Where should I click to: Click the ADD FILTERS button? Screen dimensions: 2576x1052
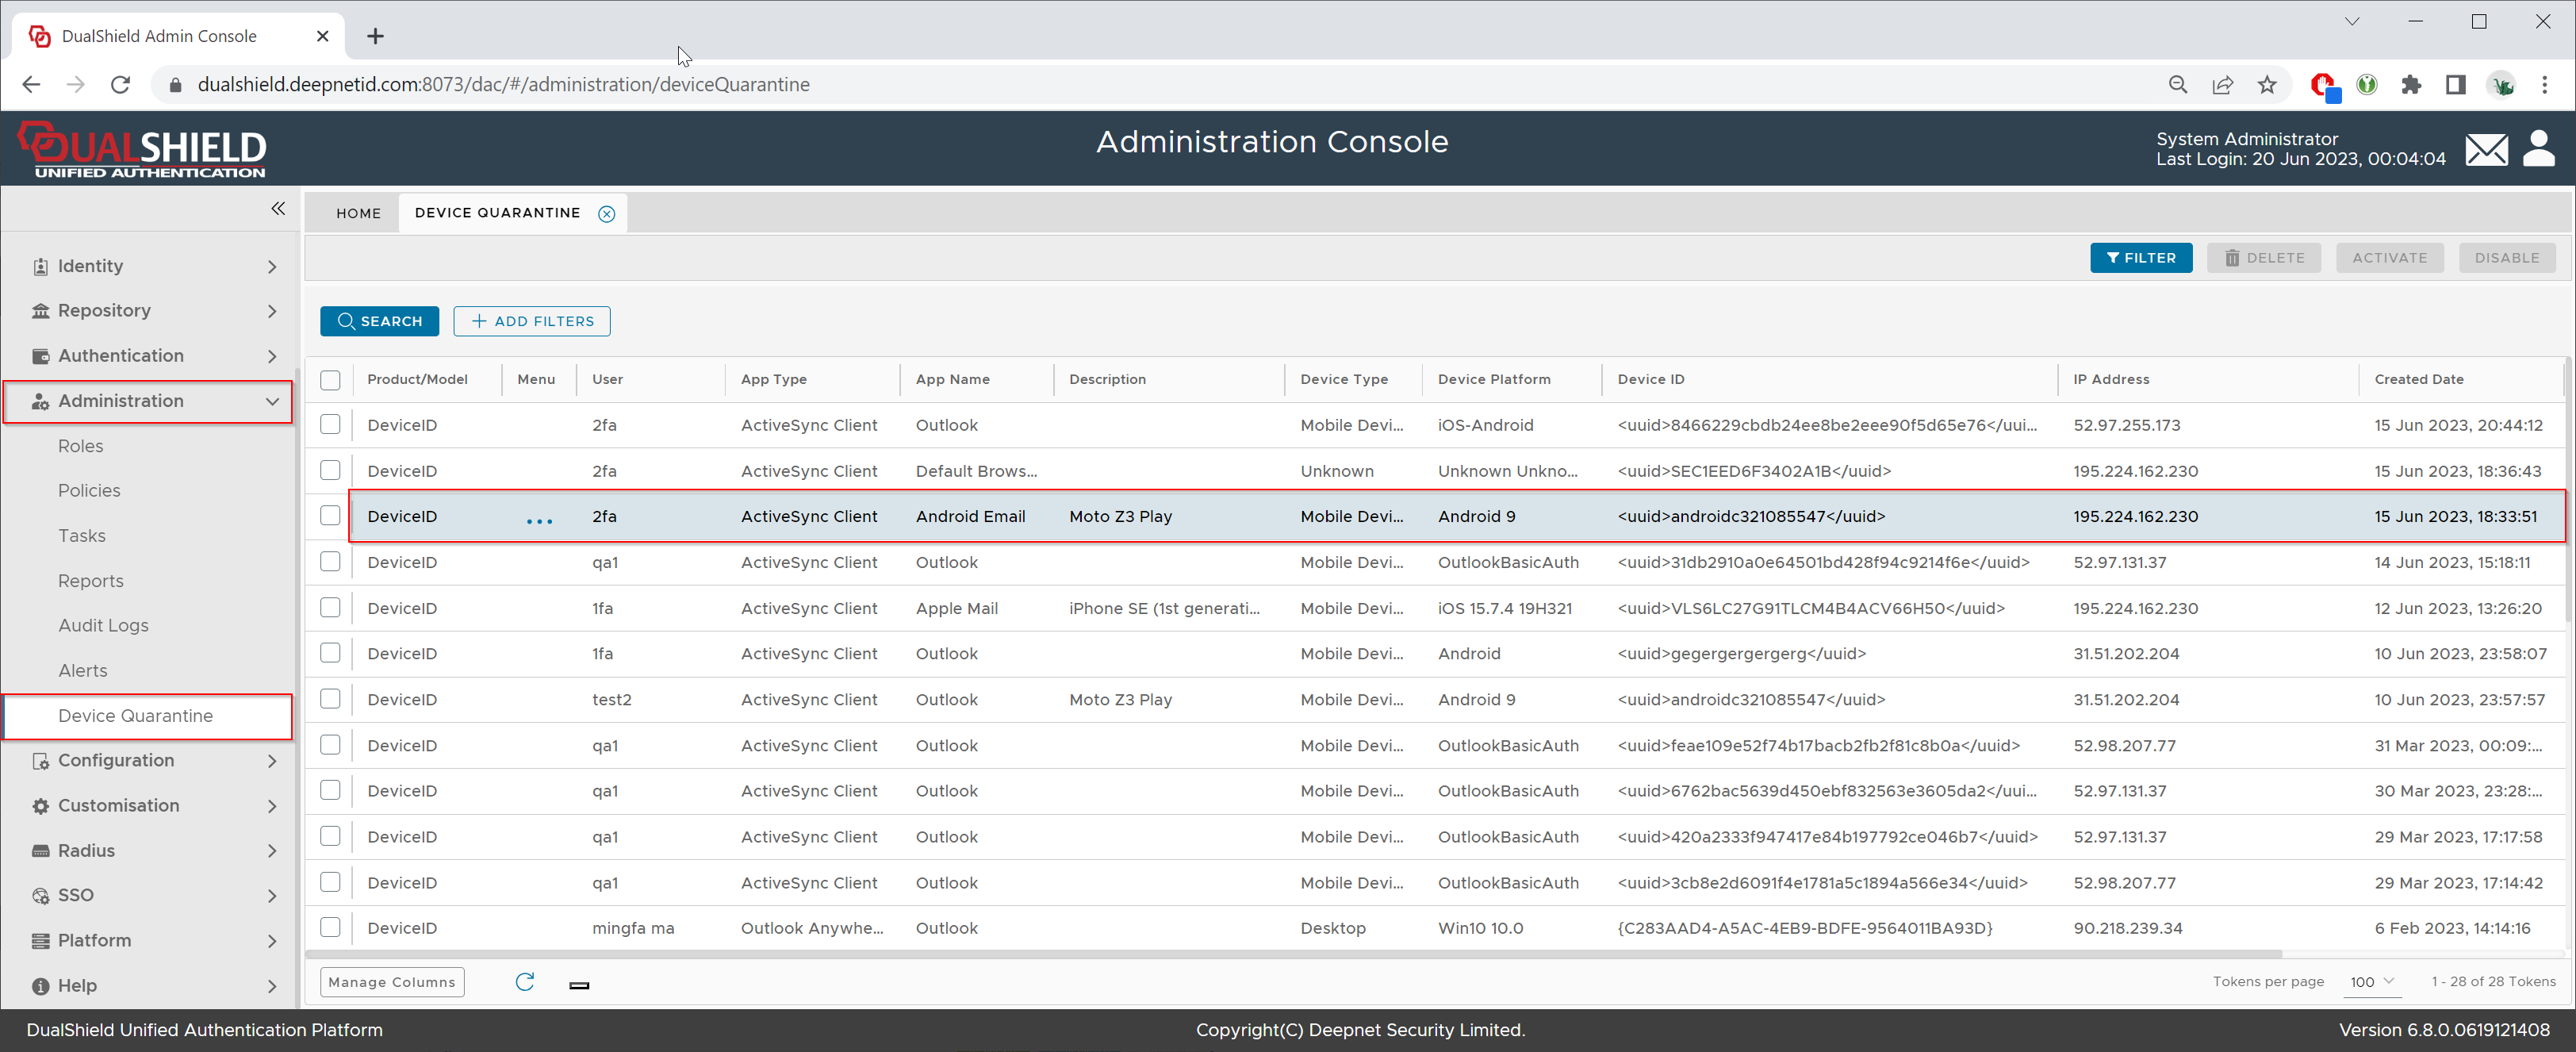531,321
